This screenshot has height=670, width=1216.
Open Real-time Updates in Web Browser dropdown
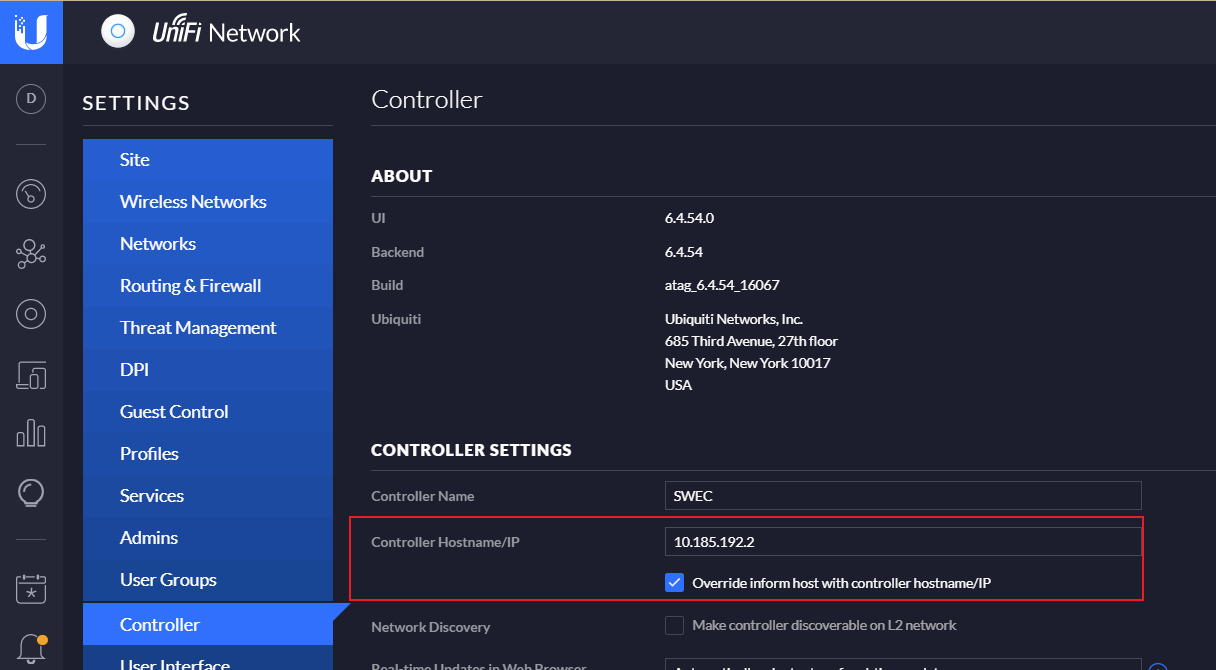902,664
